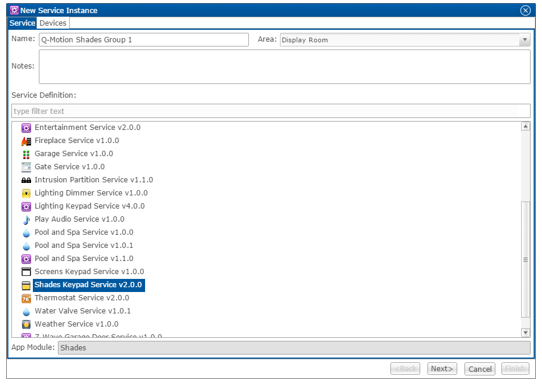Image resolution: width=542 pixels, height=385 pixels.
Task: Click the water drop icon for Pool and Spa v1.0.1
Action: pos(26,246)
